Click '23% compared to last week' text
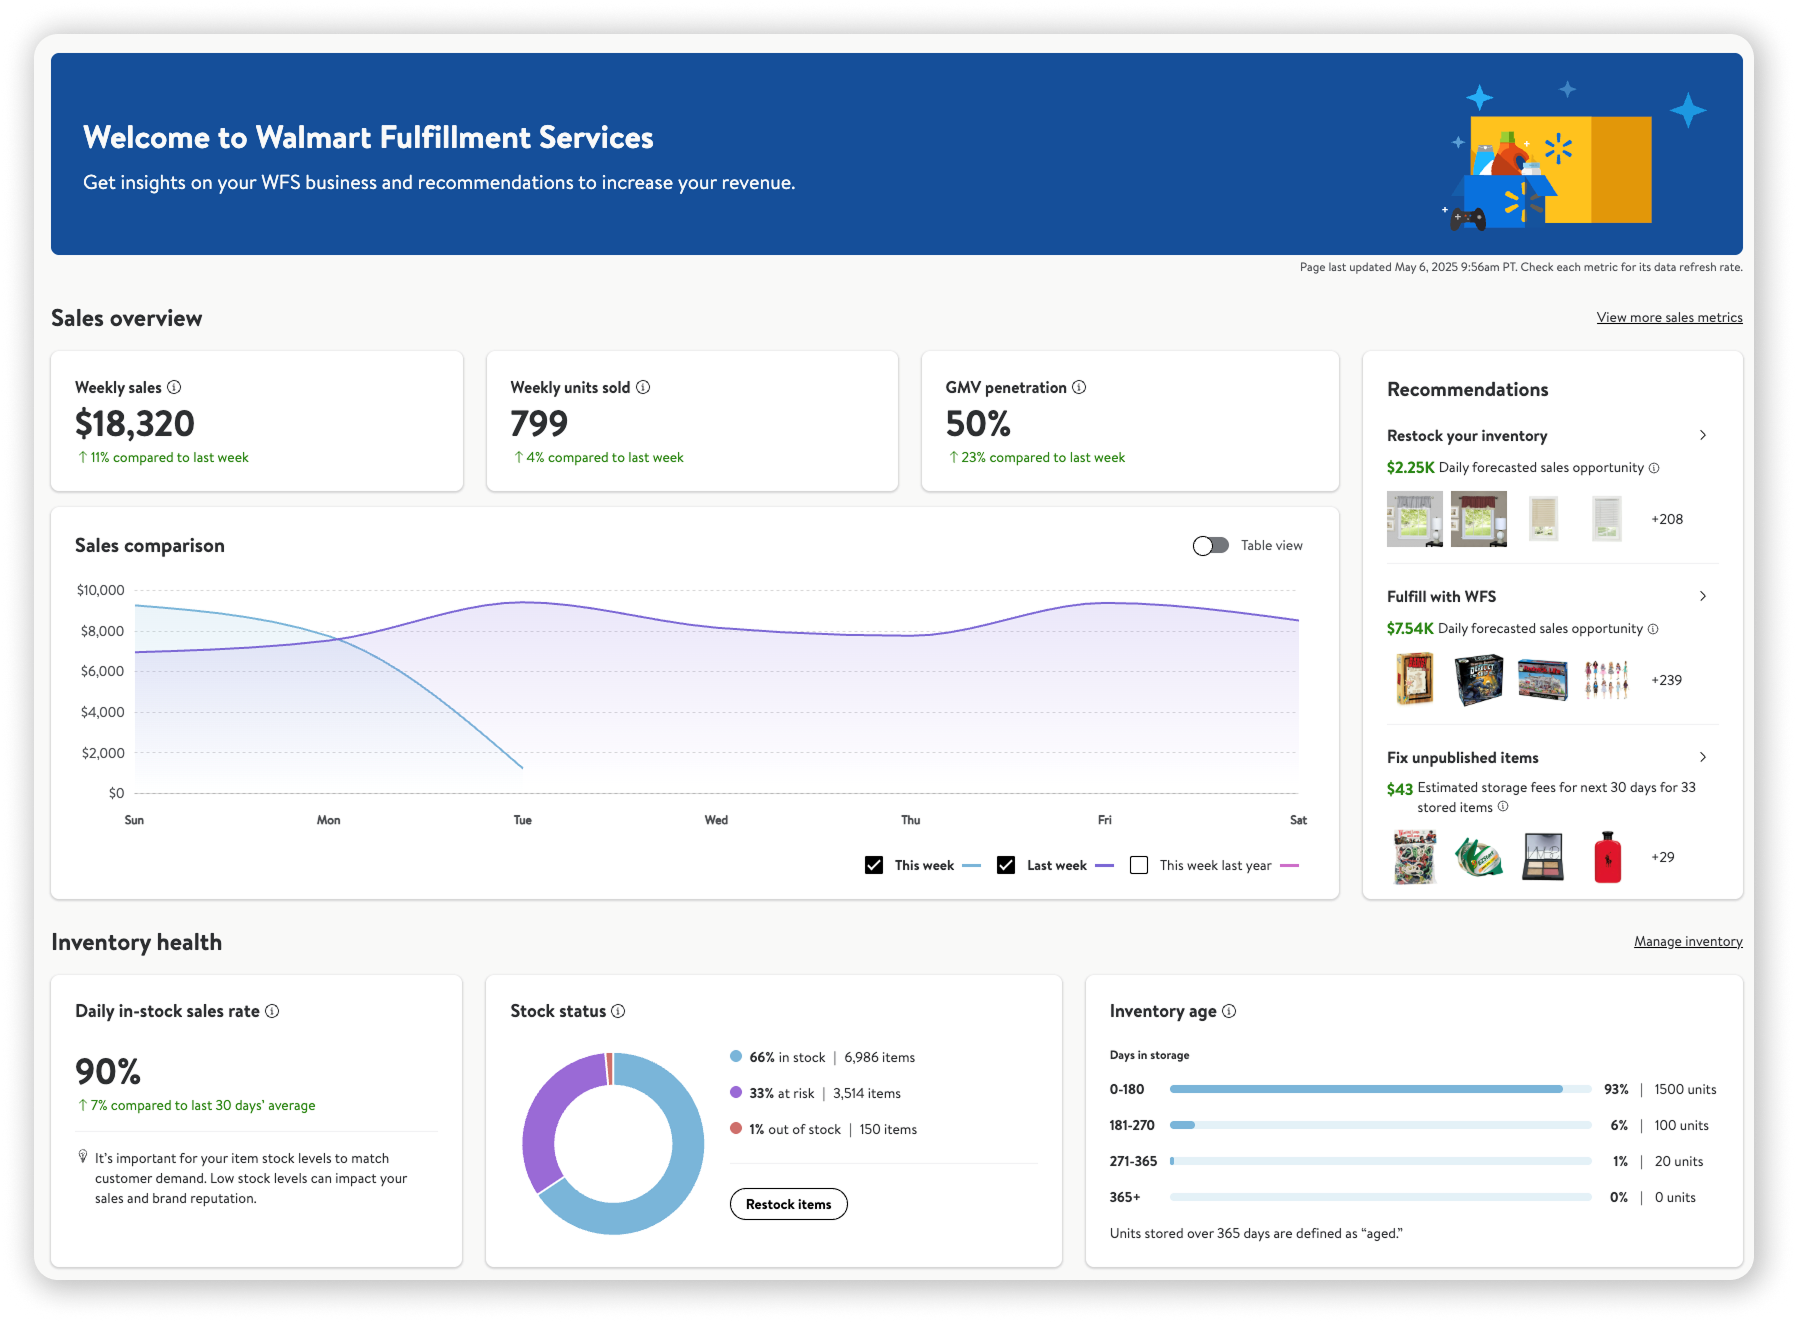 click(x=1043, y=457)
